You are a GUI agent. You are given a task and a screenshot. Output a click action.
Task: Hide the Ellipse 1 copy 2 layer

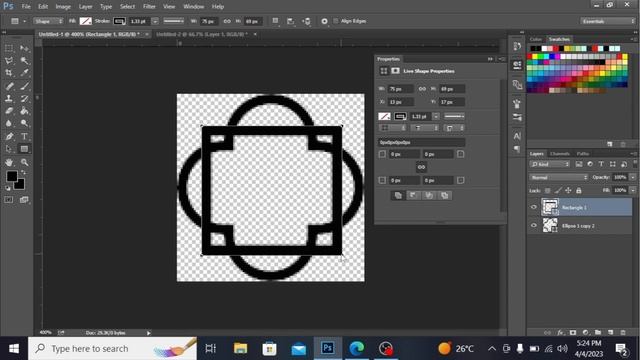click(533, 225)
